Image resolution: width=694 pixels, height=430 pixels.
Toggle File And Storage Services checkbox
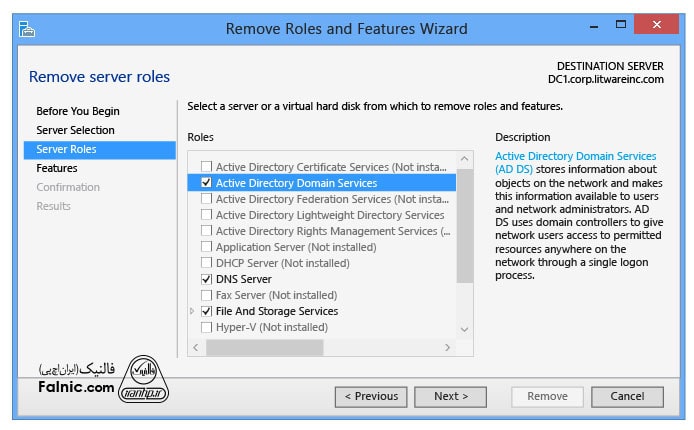click(x=206, y=311)
